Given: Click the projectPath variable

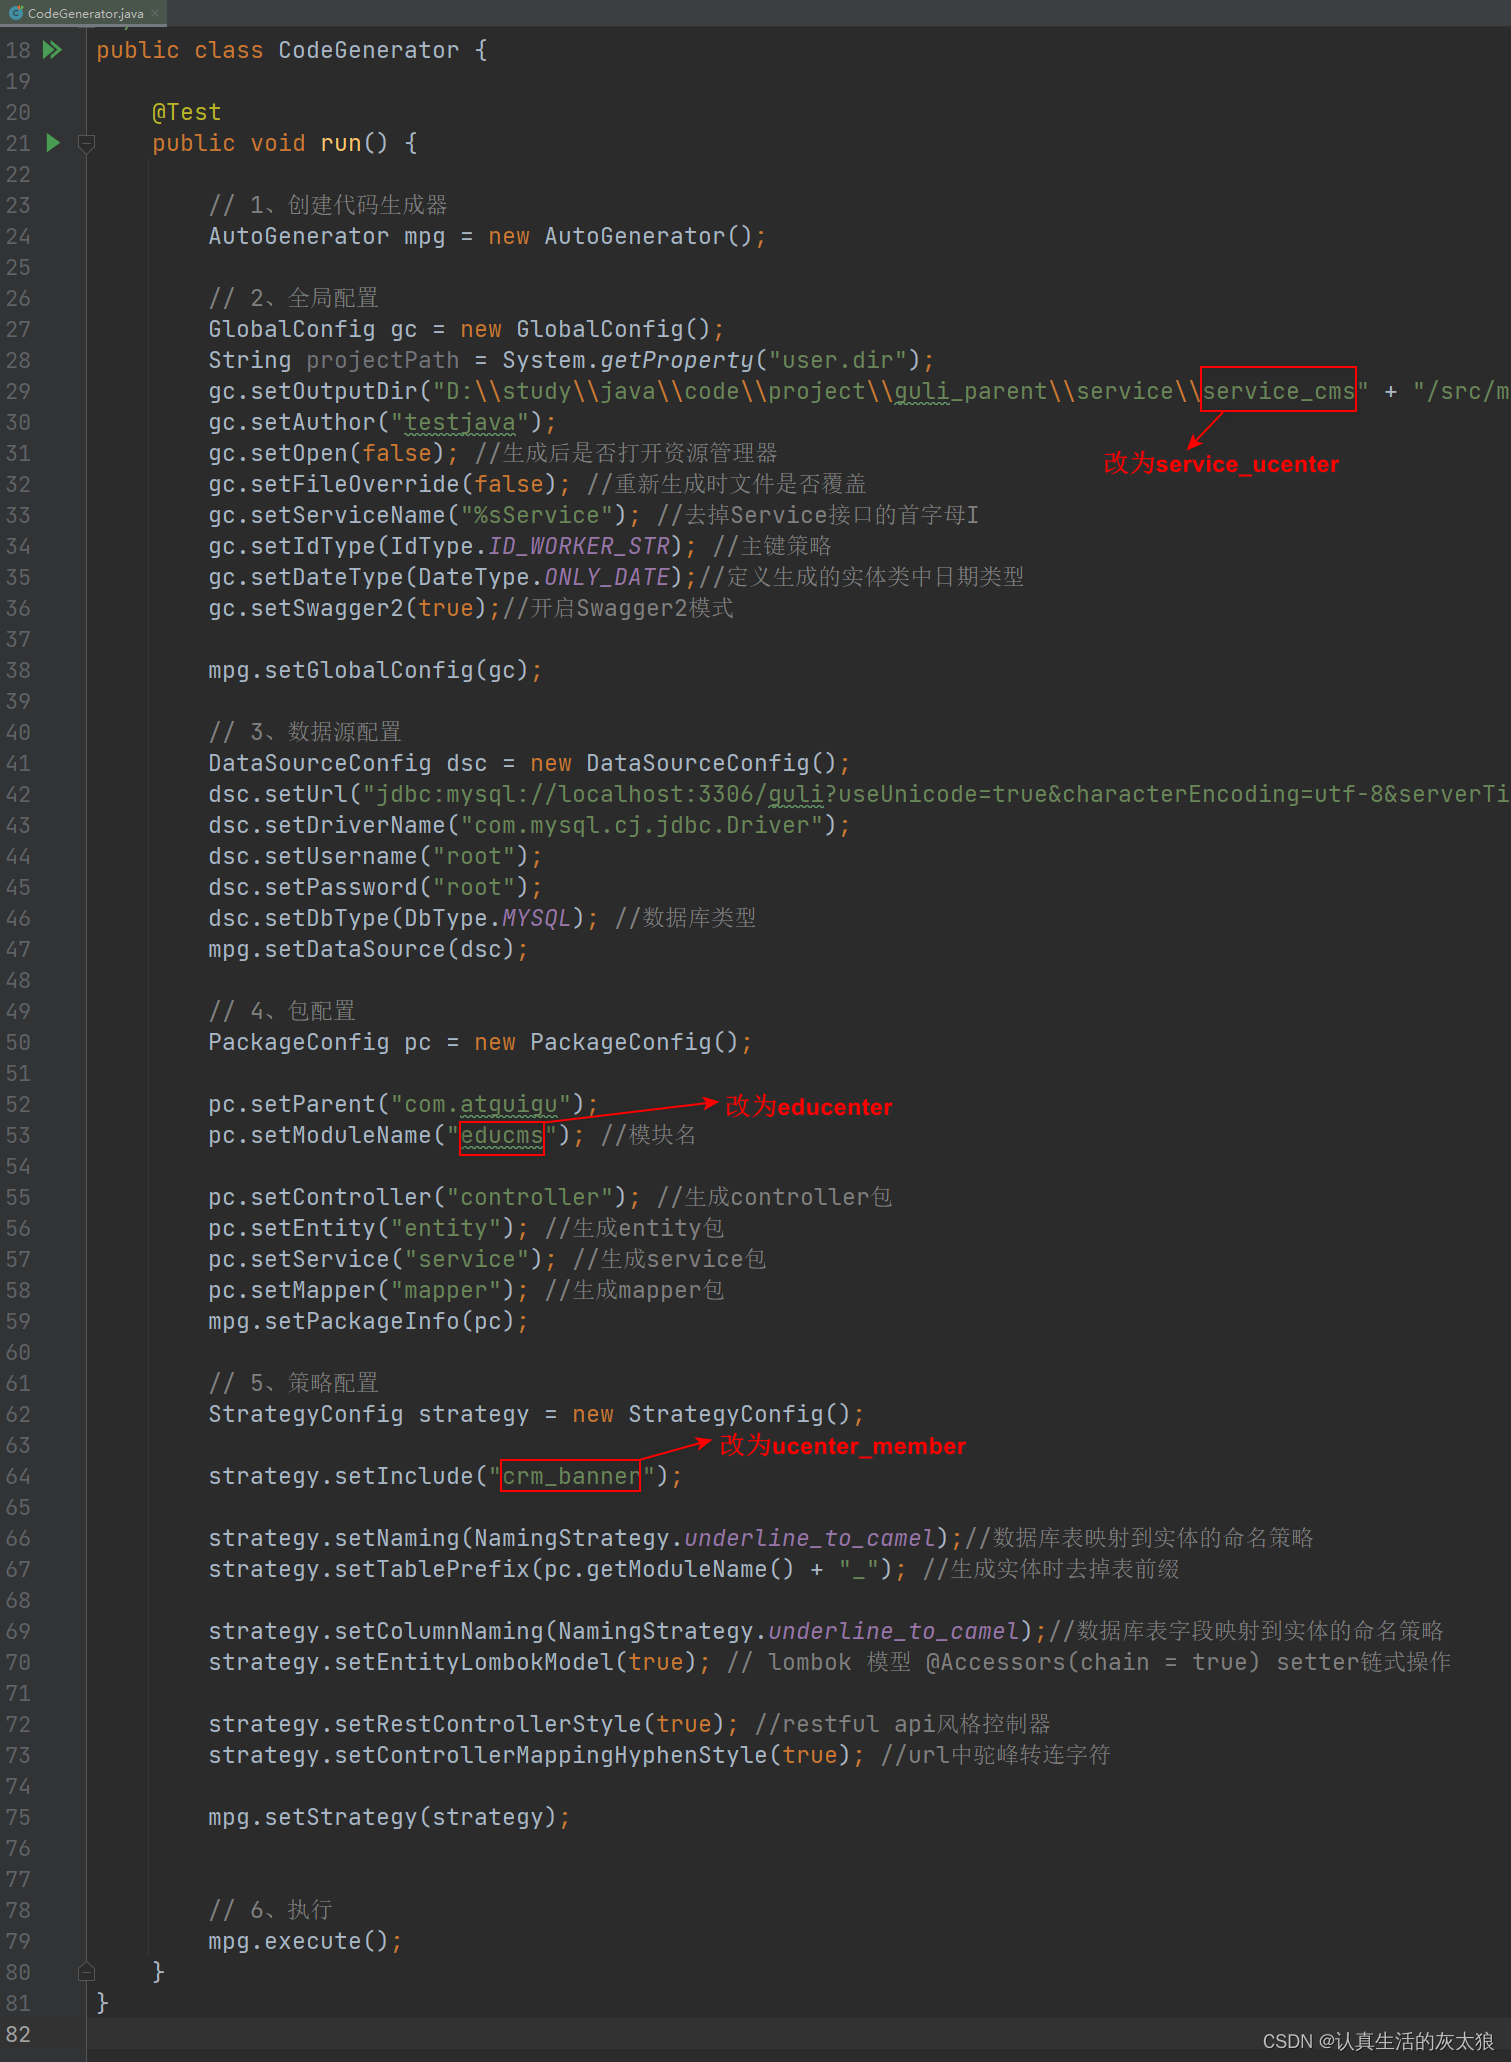Looking at the screenshot, I should coord(382,360).
